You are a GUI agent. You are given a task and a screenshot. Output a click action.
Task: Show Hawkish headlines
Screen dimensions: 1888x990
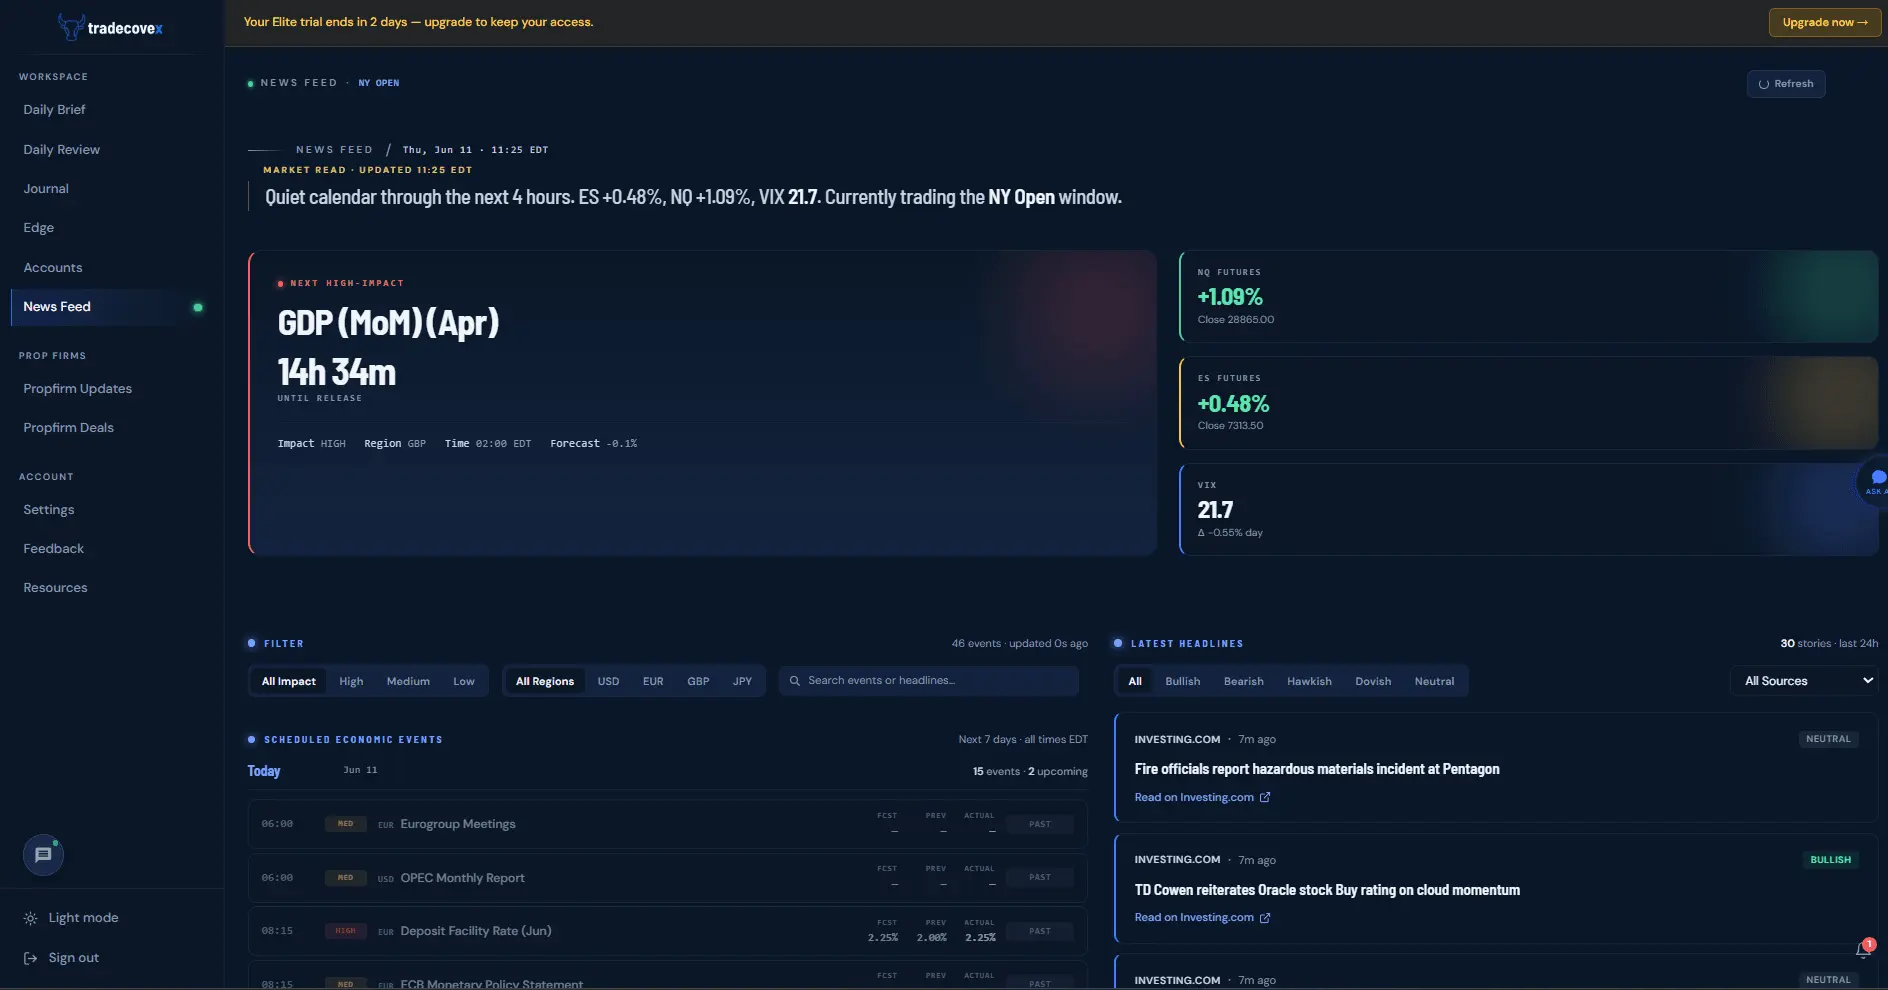click(1309, 681)
